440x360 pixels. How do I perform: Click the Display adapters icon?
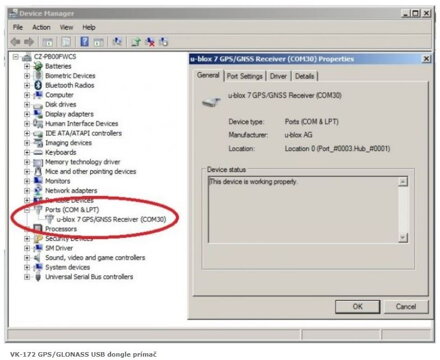tap(38, 114)
